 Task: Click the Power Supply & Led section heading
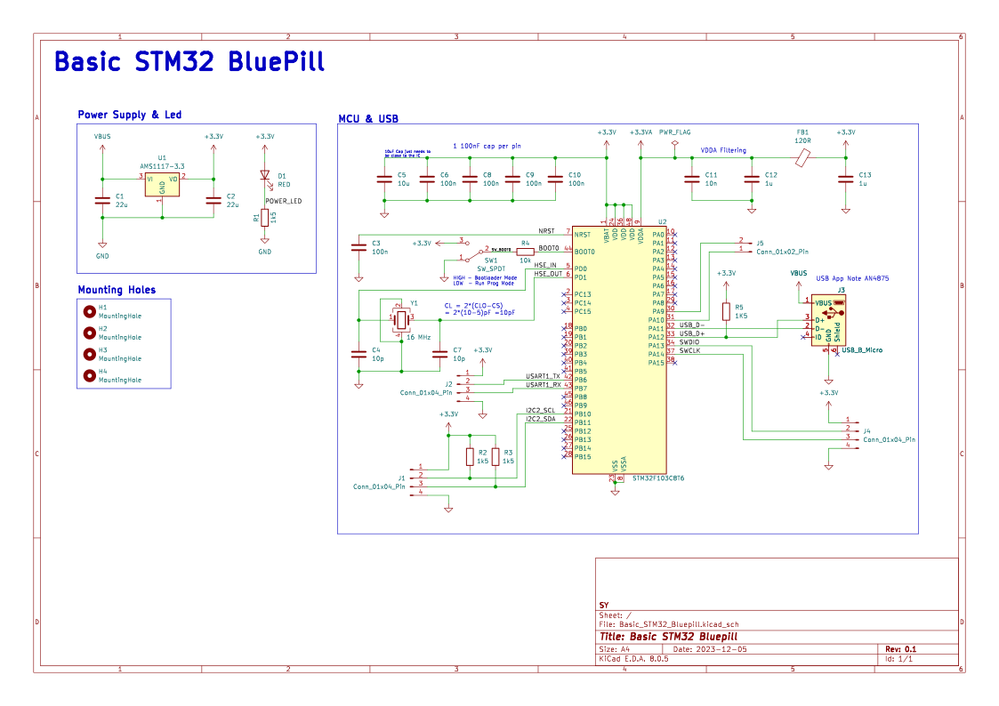tap(130, 114)
